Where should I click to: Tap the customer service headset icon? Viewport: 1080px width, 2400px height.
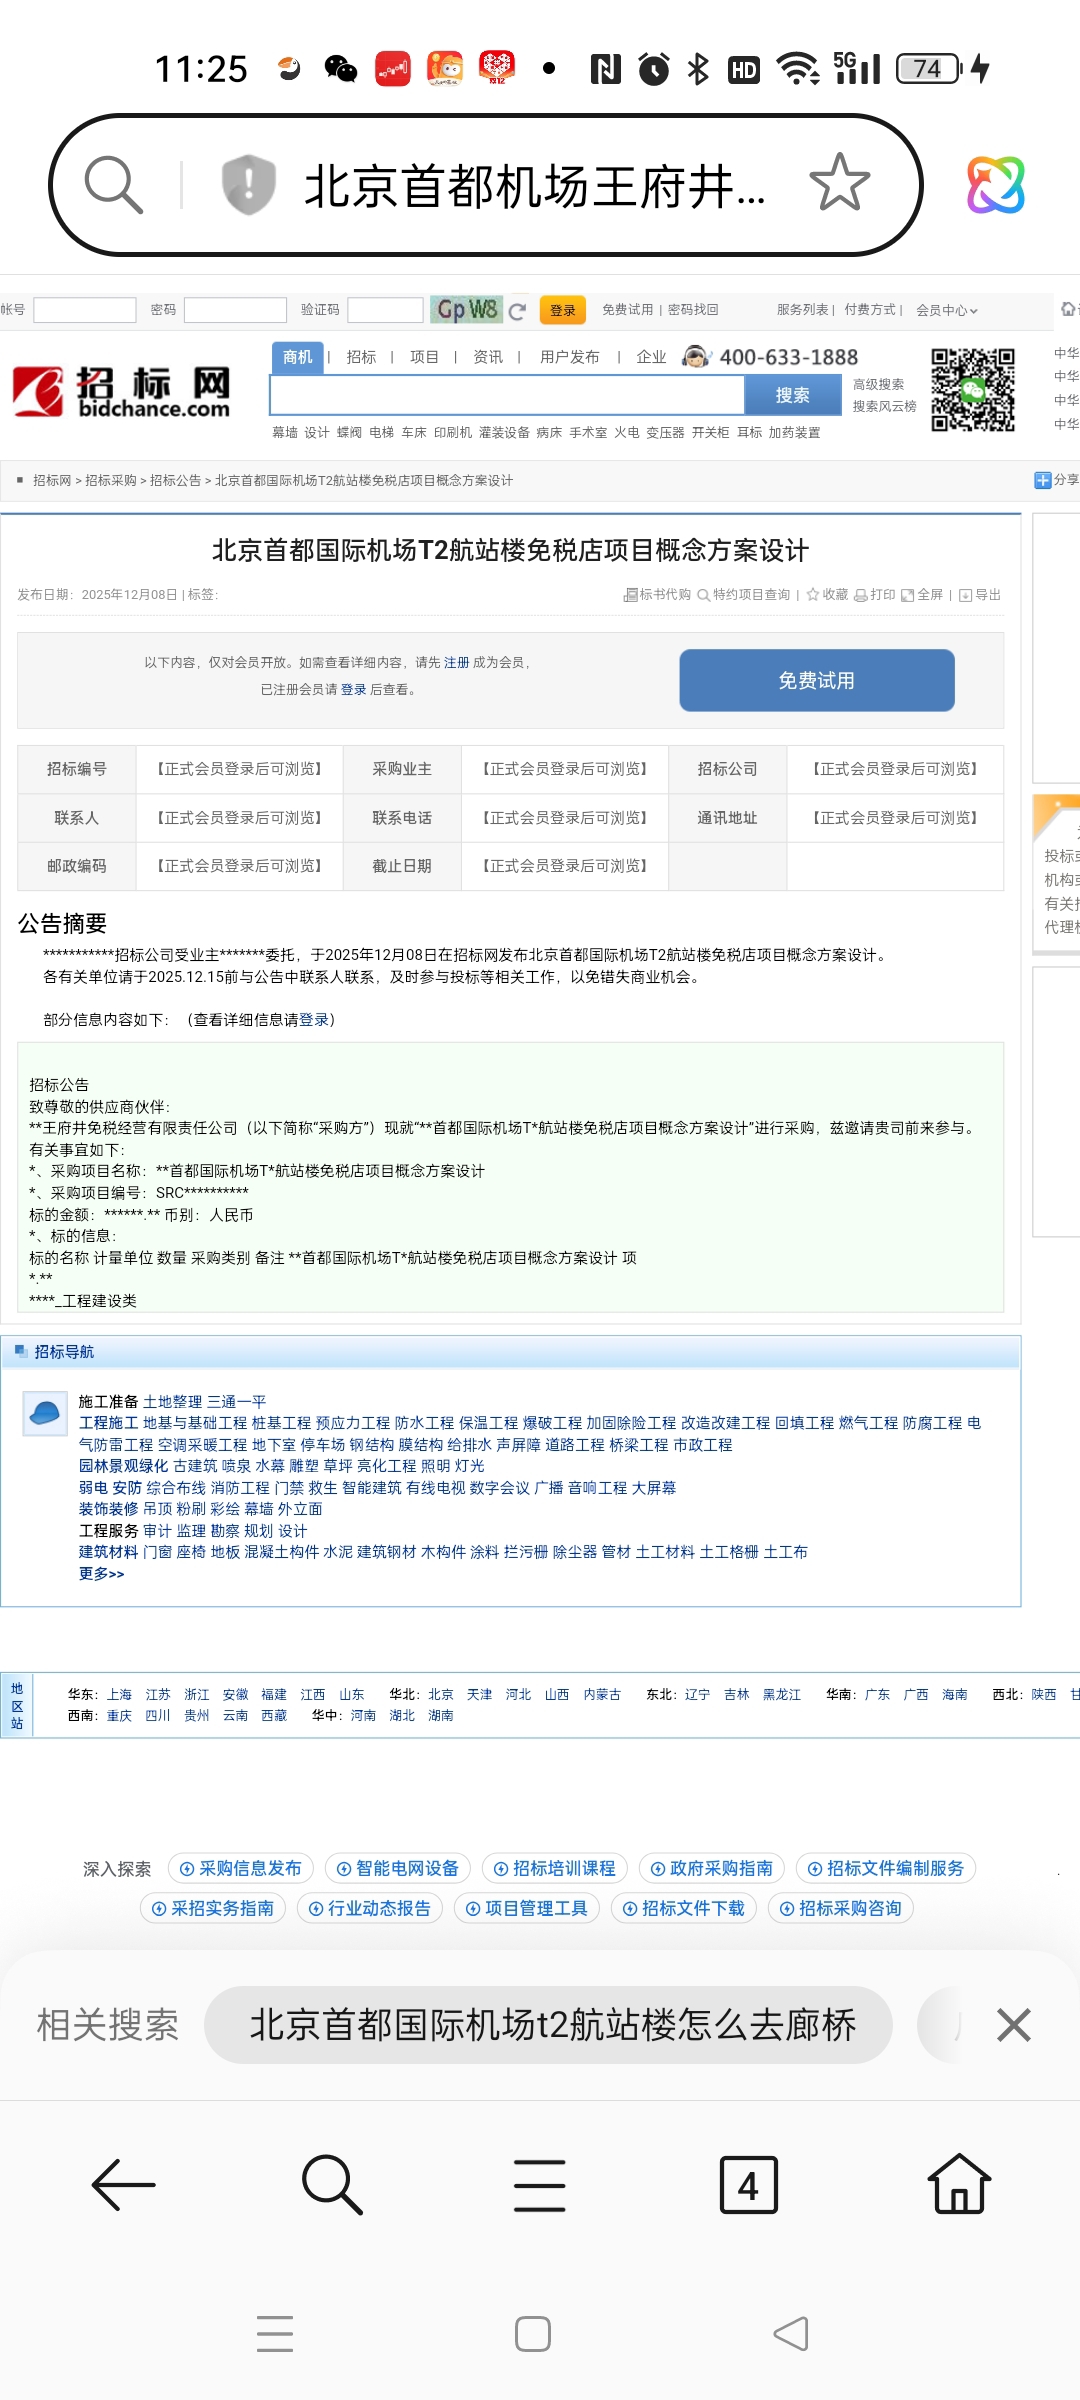pos(696,357)
